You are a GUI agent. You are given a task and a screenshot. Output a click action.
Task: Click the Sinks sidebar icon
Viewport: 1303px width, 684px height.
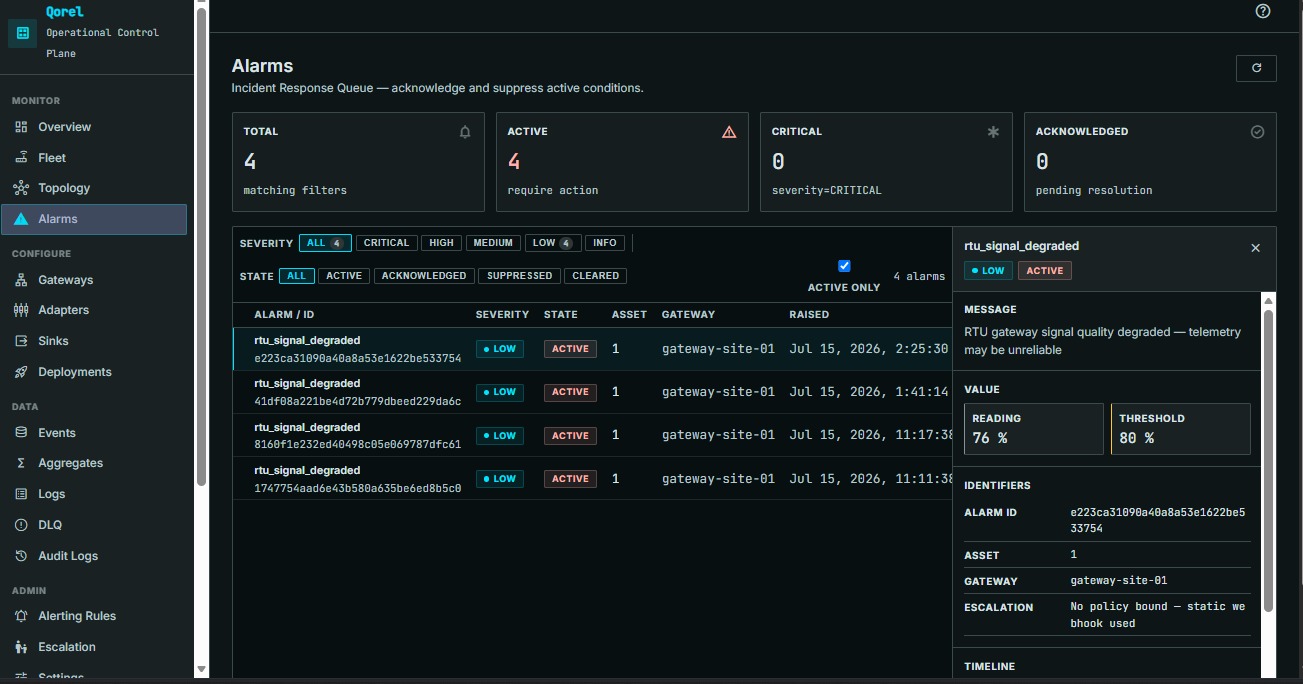21,341
